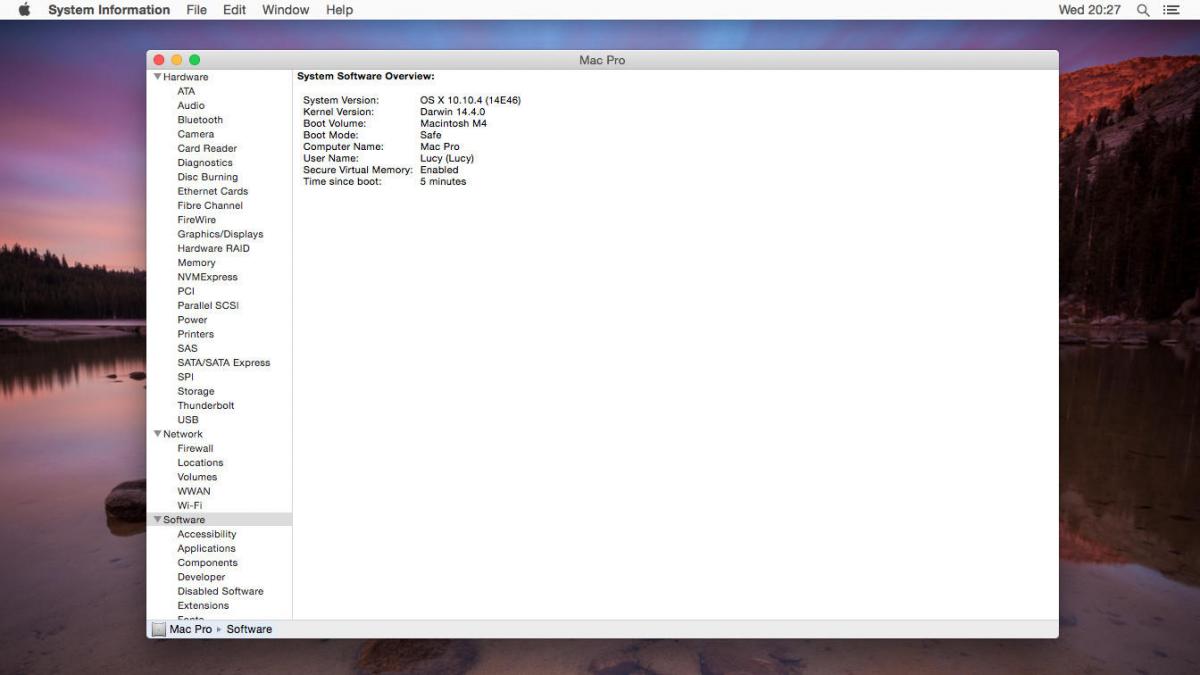
Task: Select Disabled Software in the sidebar
Action: [x=221, y=591]
